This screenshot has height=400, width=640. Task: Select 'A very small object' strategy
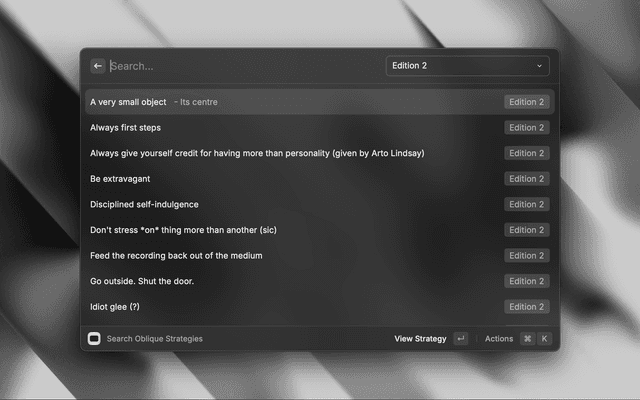(x=128, y=102)
